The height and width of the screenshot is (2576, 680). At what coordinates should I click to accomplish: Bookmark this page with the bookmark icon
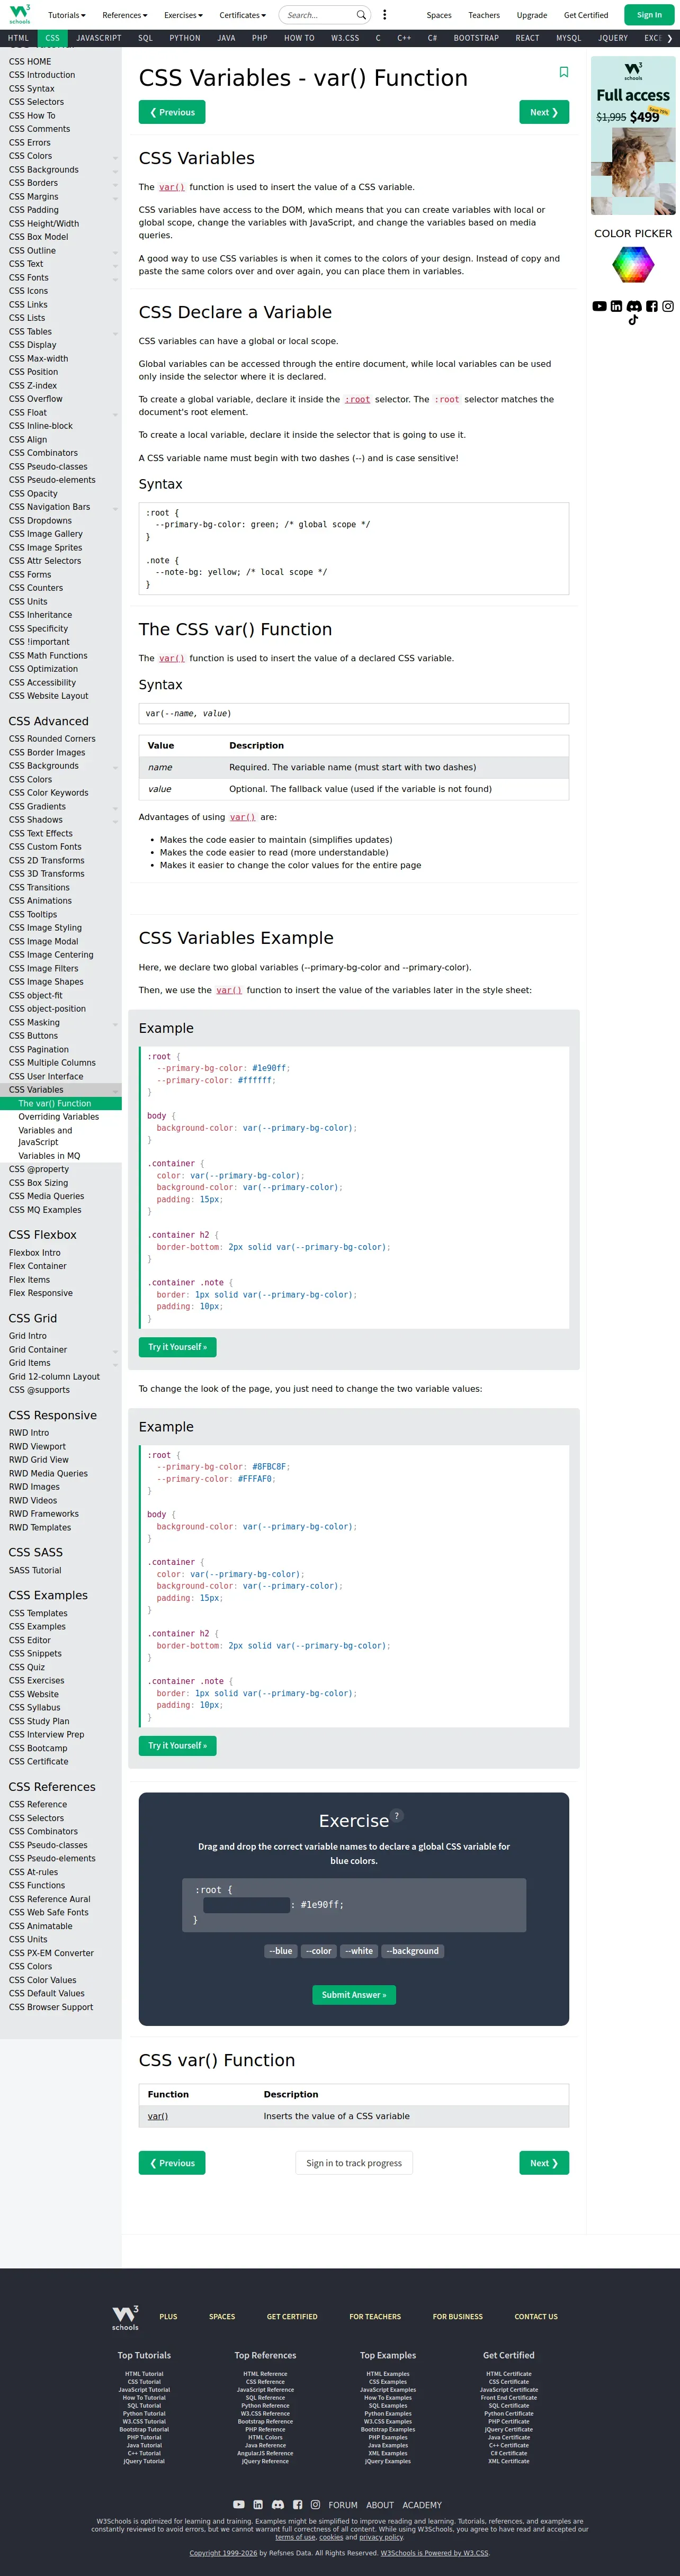pos(563,72)
